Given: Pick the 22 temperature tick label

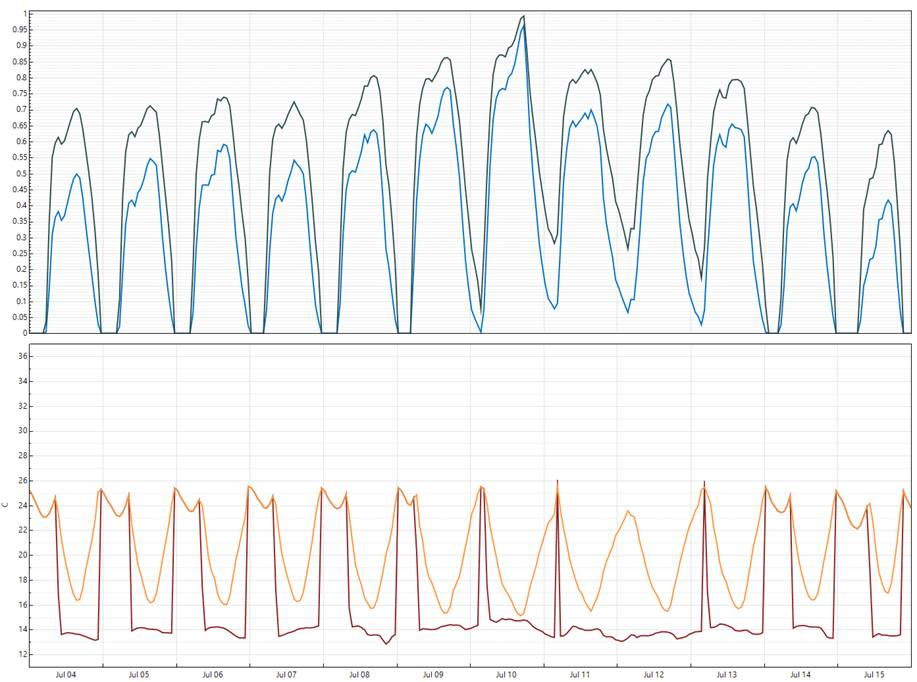Looking at the screenshot, I should click(x=23, y=530).
